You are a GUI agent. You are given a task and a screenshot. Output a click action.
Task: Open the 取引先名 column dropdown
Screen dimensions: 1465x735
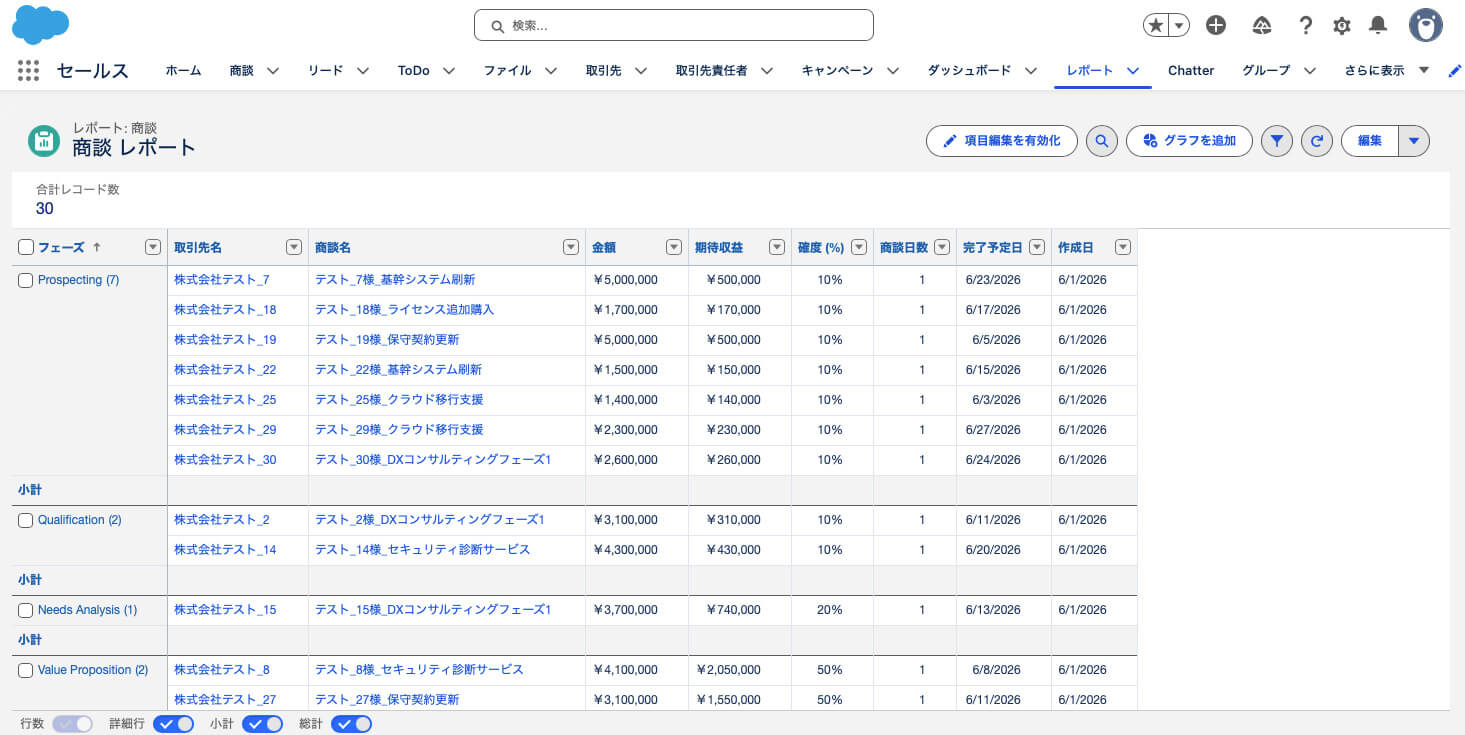[x=294, y=247]
